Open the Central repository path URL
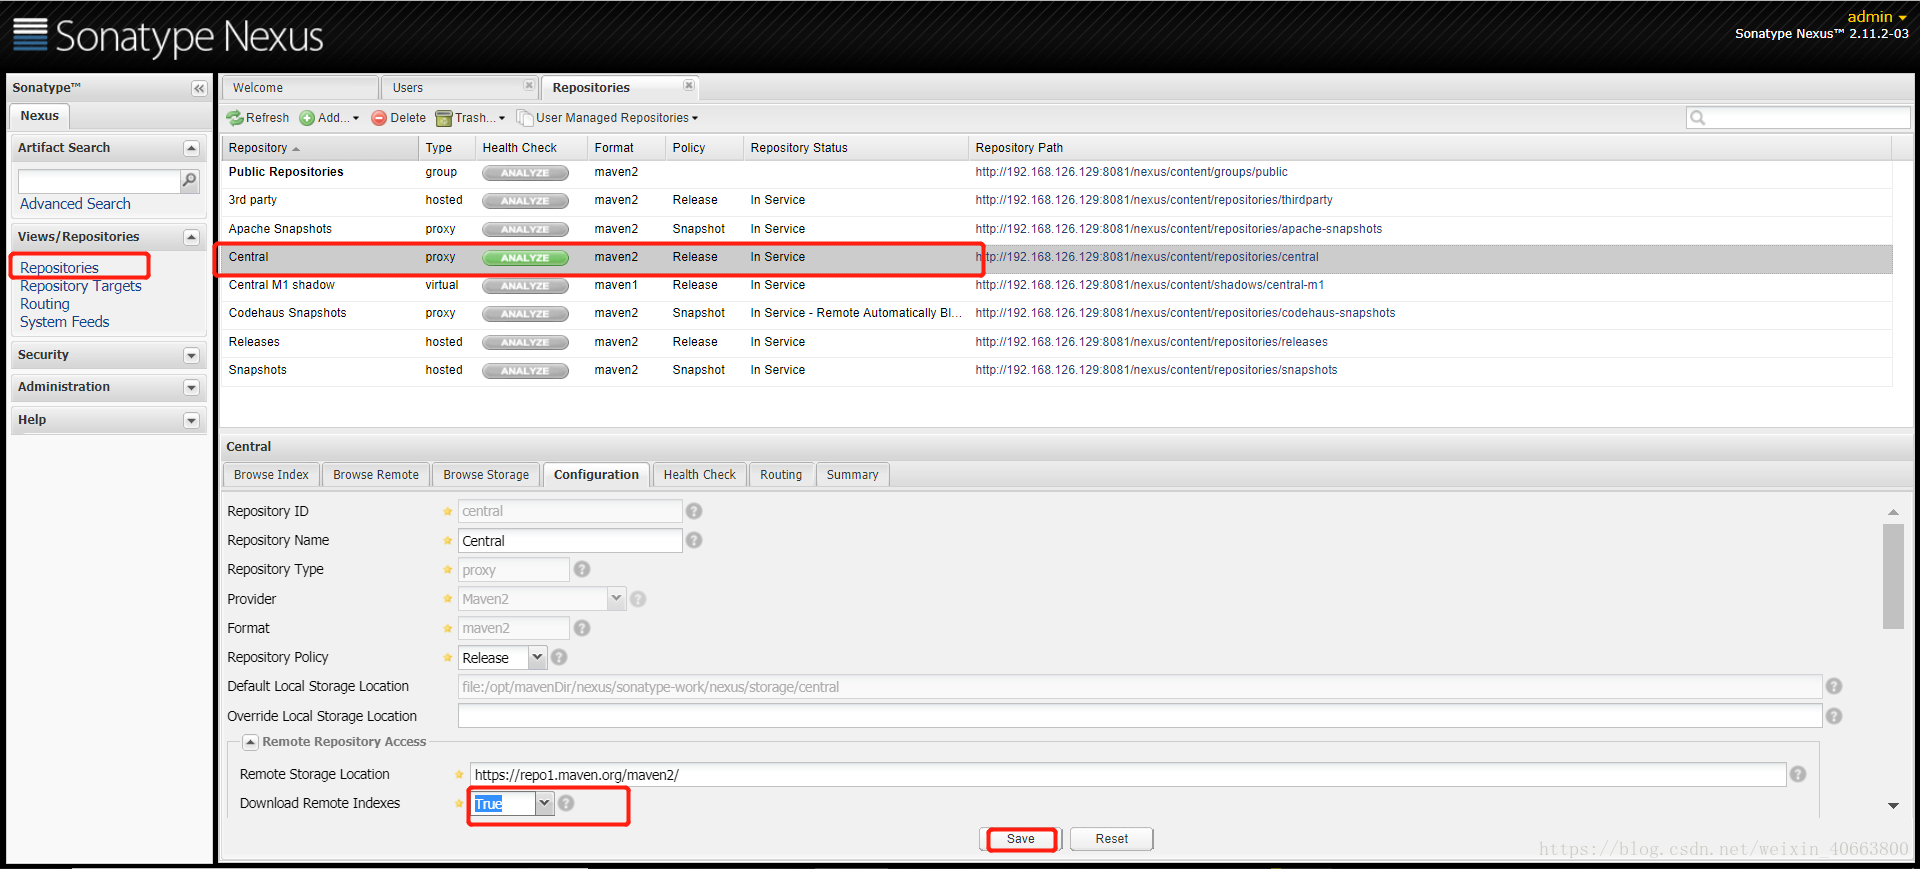Image resolution: width=1920 pixels, height=869 pixels. [x=1147, y=257]
